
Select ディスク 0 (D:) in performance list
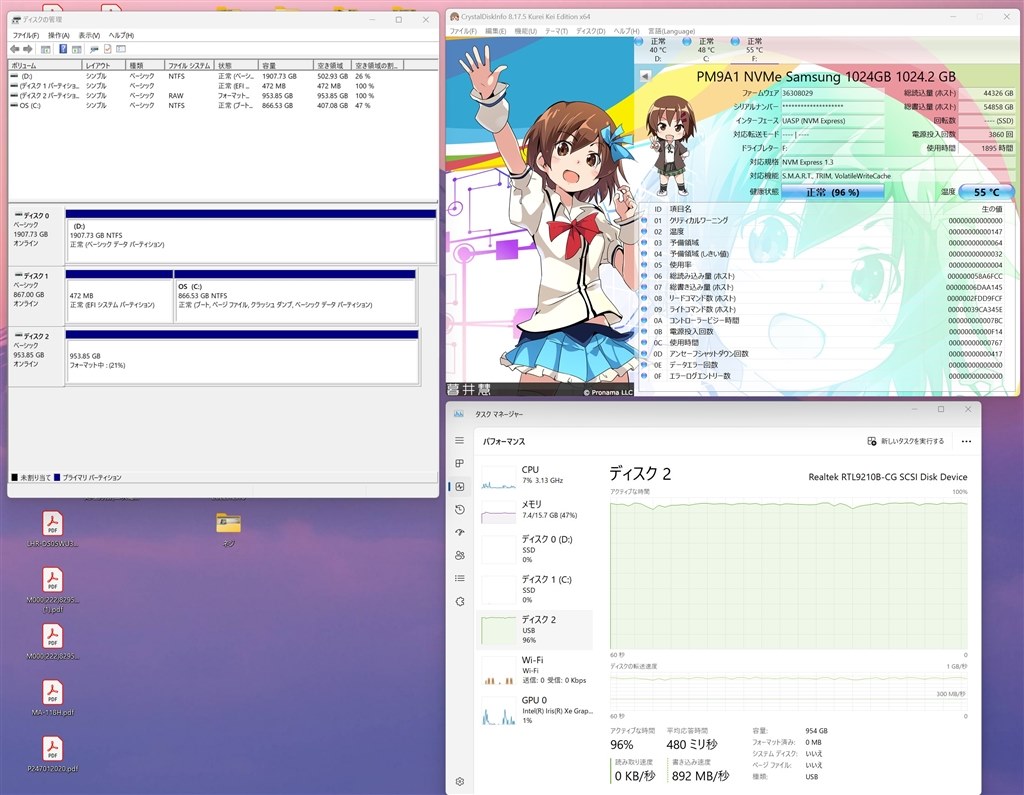pyautogui.click(x=534, y=550)
